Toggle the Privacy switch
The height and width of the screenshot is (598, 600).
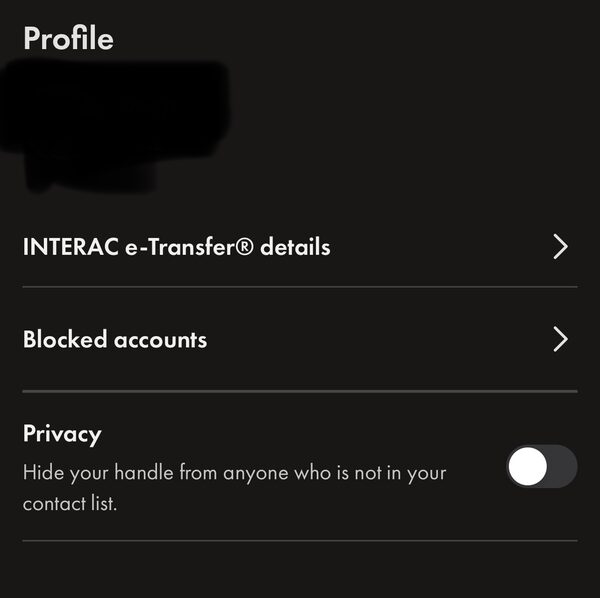pos(541,466)
